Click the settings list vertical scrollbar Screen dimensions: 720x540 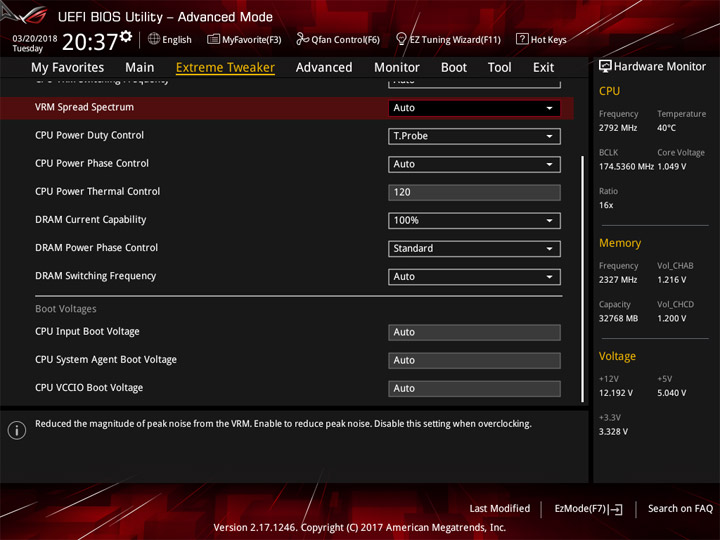(x=582, y=279)
